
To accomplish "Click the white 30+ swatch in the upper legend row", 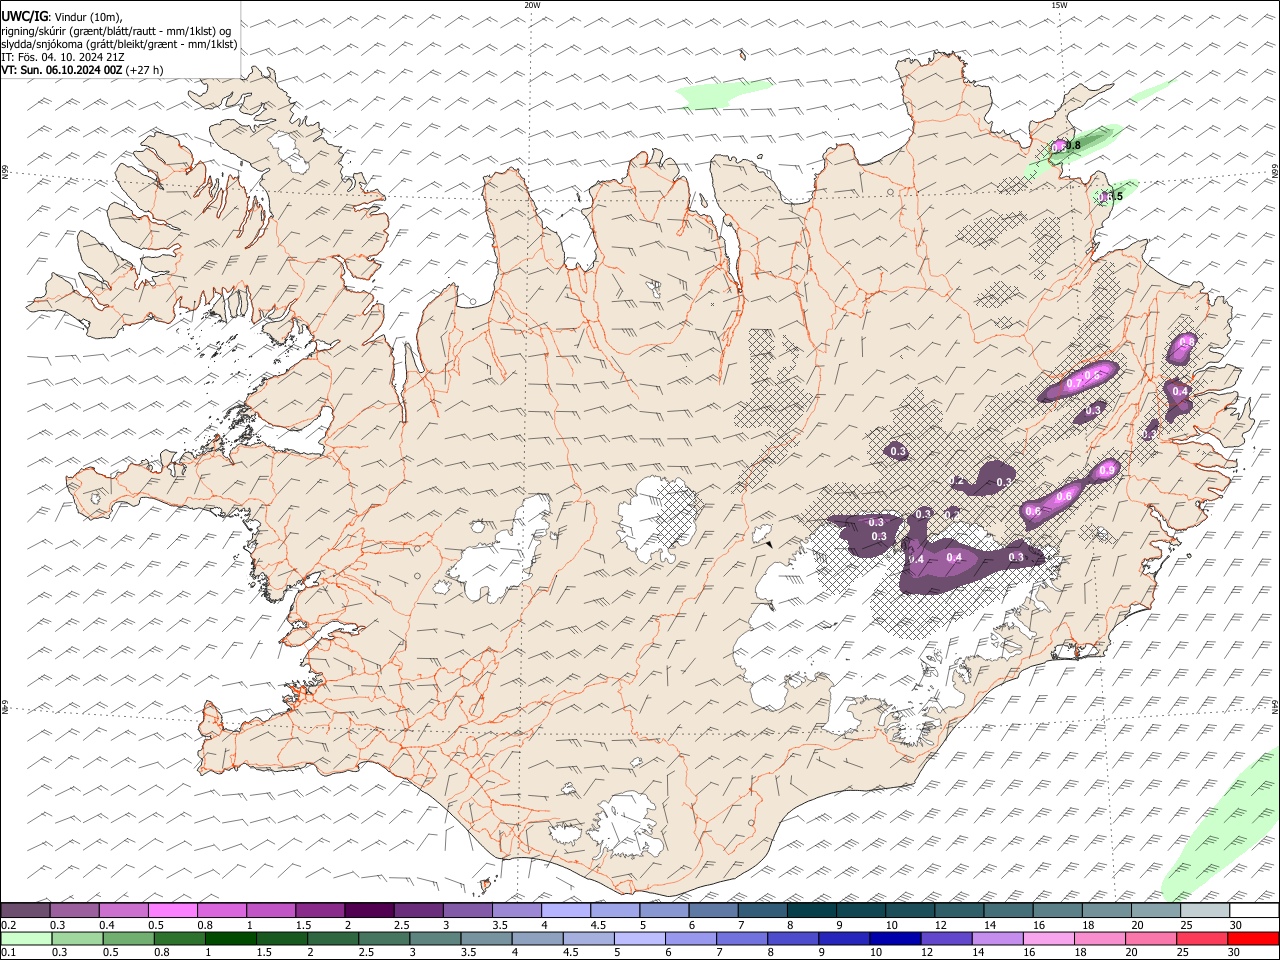I will click(x=1253, y=911).
